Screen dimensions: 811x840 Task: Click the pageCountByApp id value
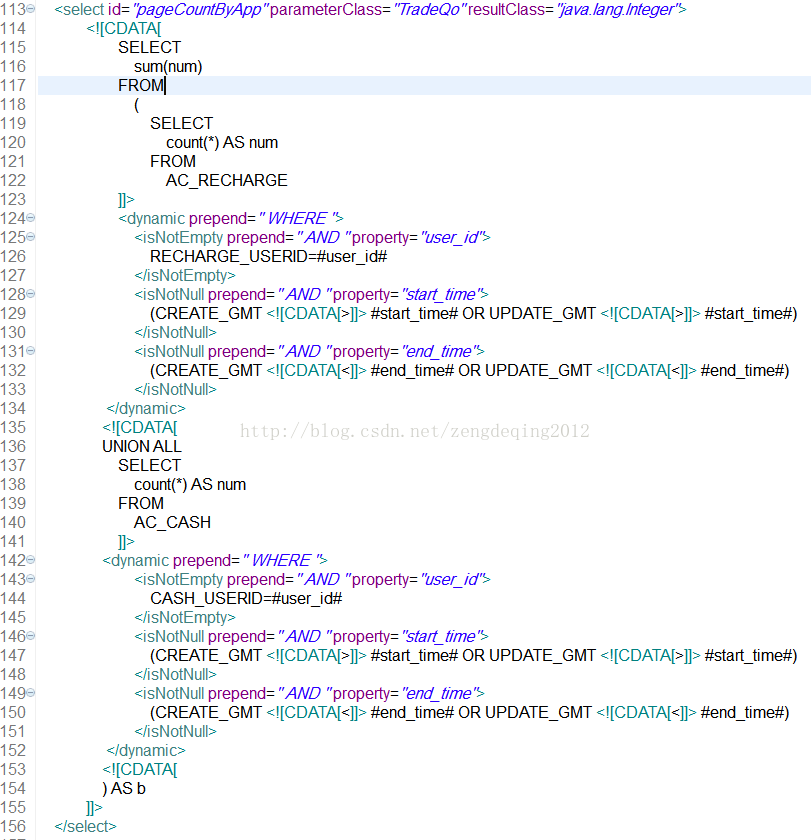click(x=200, y=10)
